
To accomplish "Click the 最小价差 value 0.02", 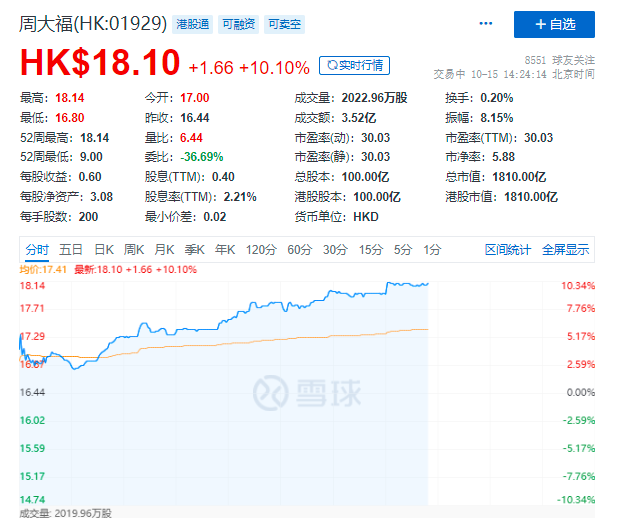I will (x=215, y=217).
